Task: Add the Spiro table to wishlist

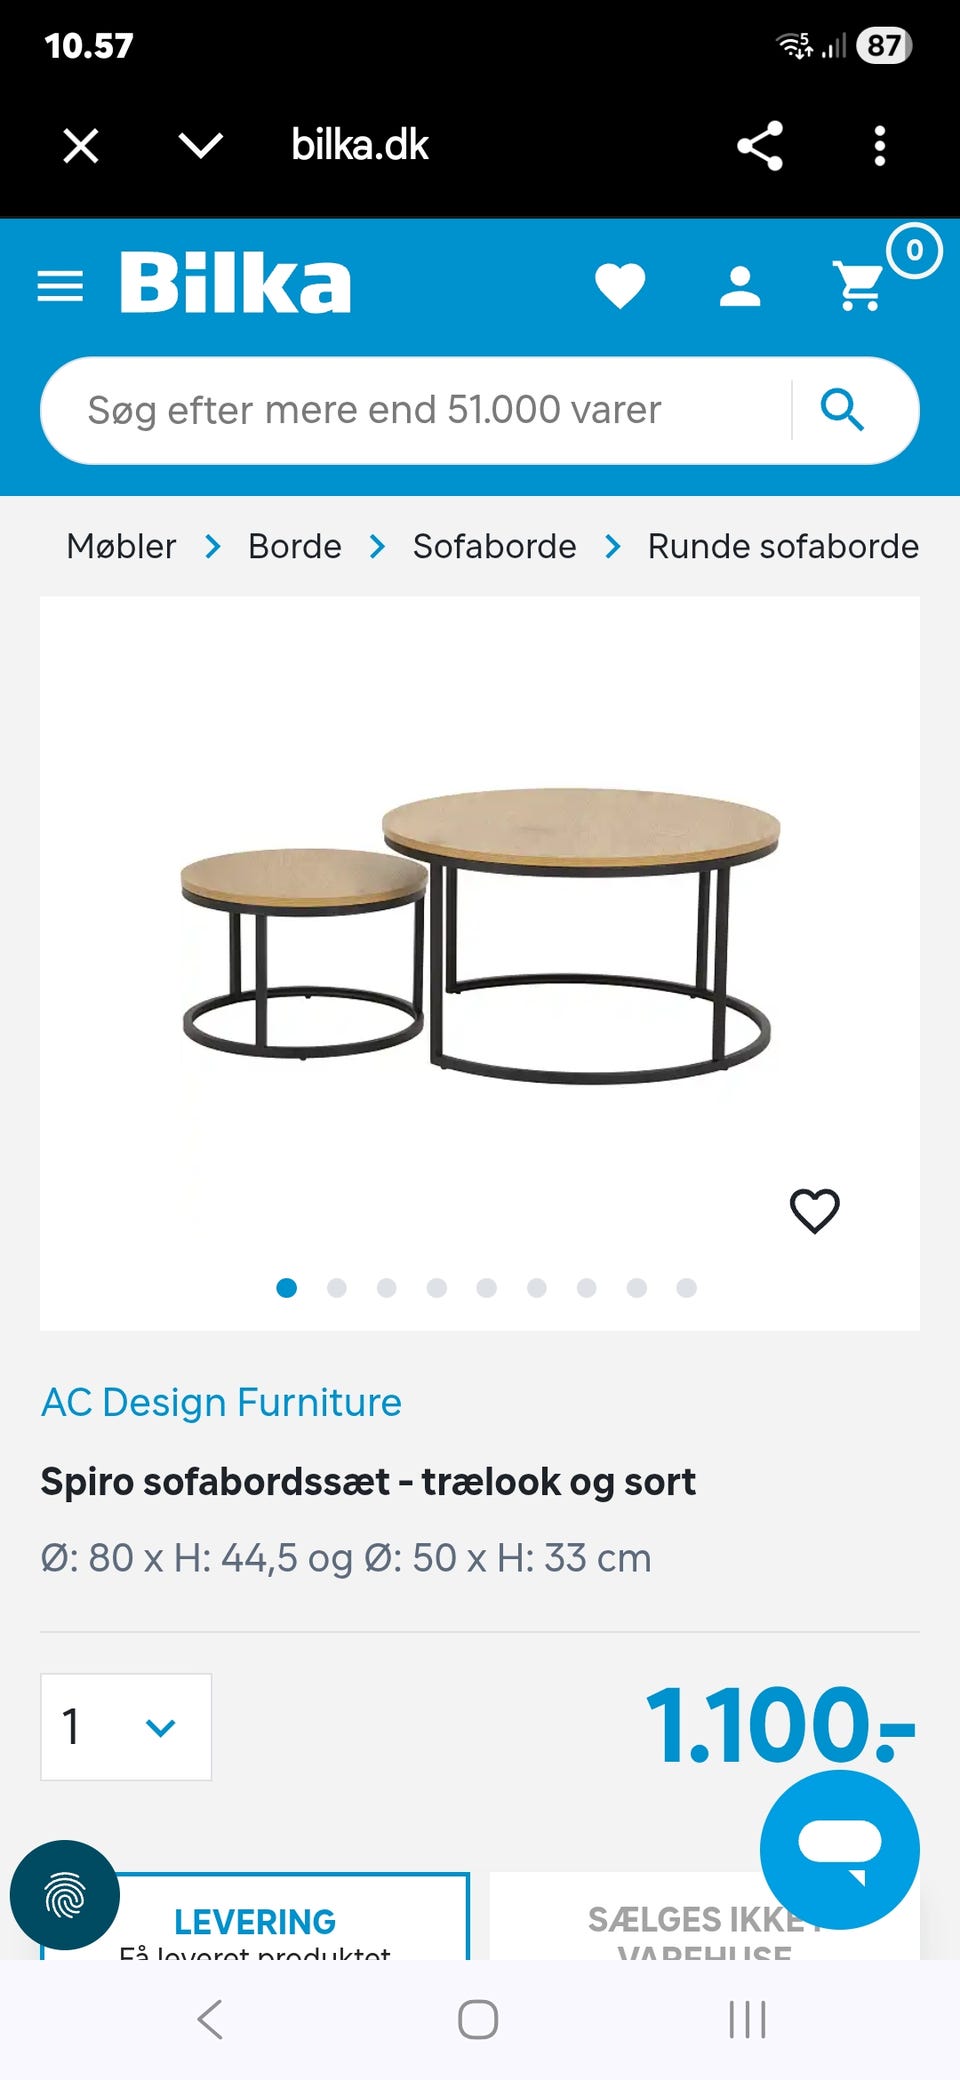Action: (814, 1211)
